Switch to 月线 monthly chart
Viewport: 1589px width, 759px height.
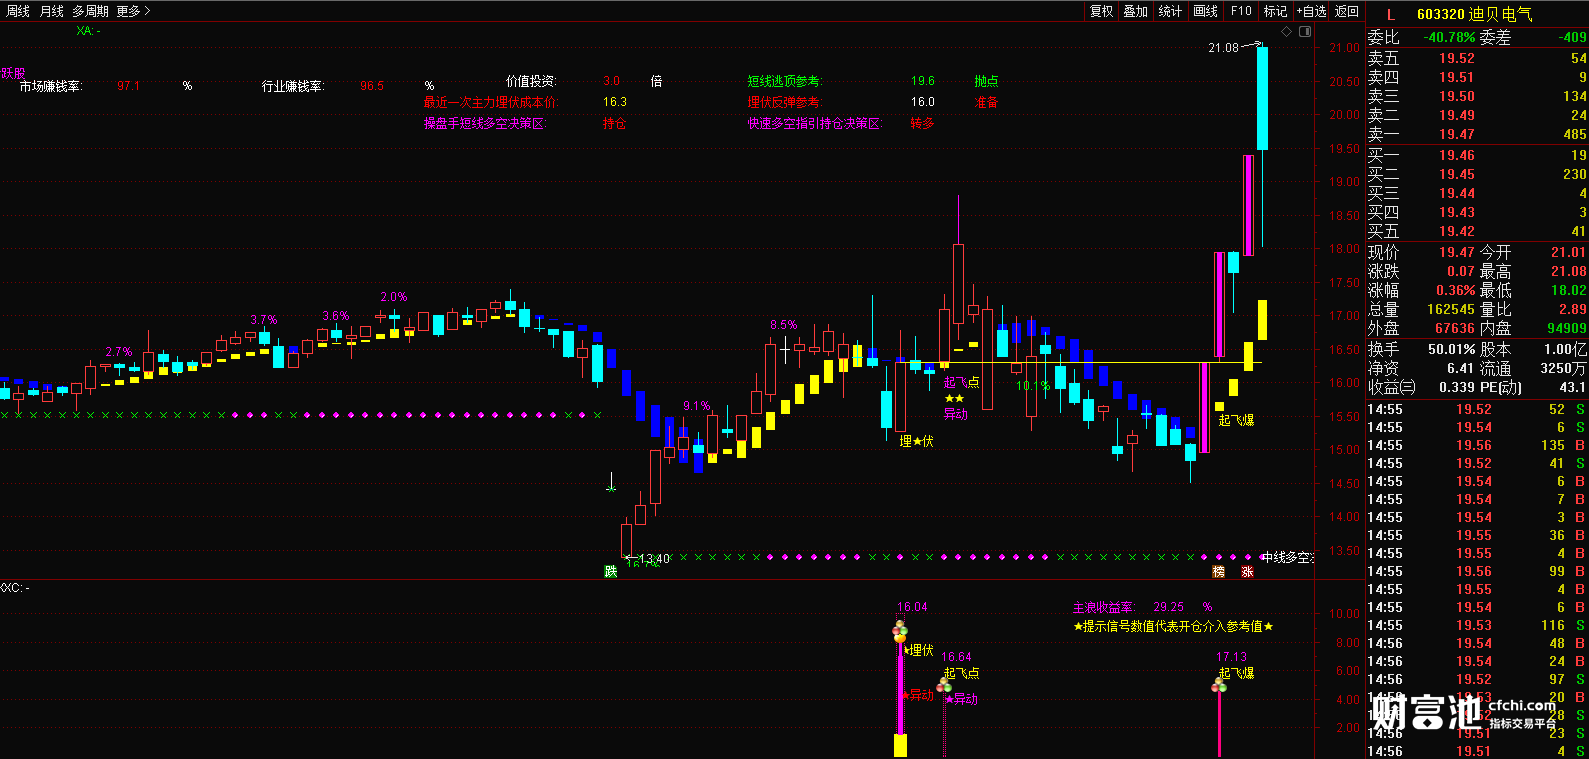51,11
